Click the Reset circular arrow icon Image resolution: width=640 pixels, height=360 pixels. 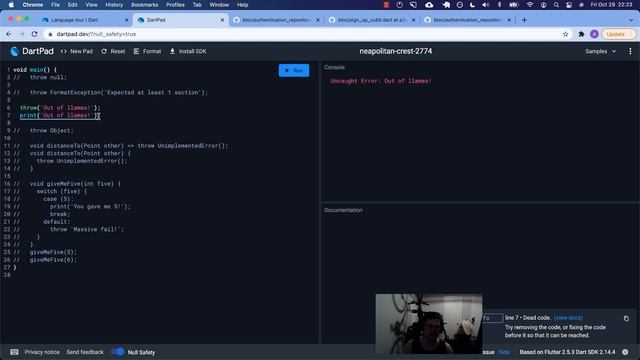pos(104,51)
